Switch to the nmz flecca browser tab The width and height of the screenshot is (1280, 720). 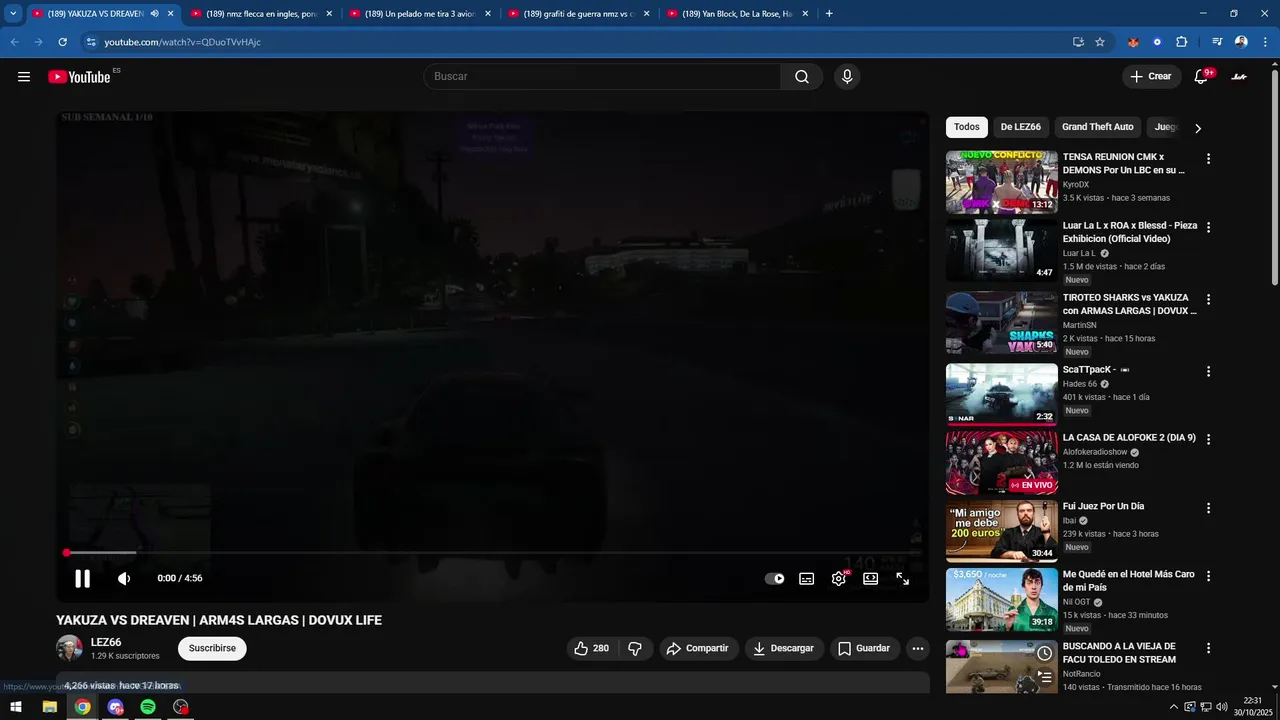(x=261, y=14)
